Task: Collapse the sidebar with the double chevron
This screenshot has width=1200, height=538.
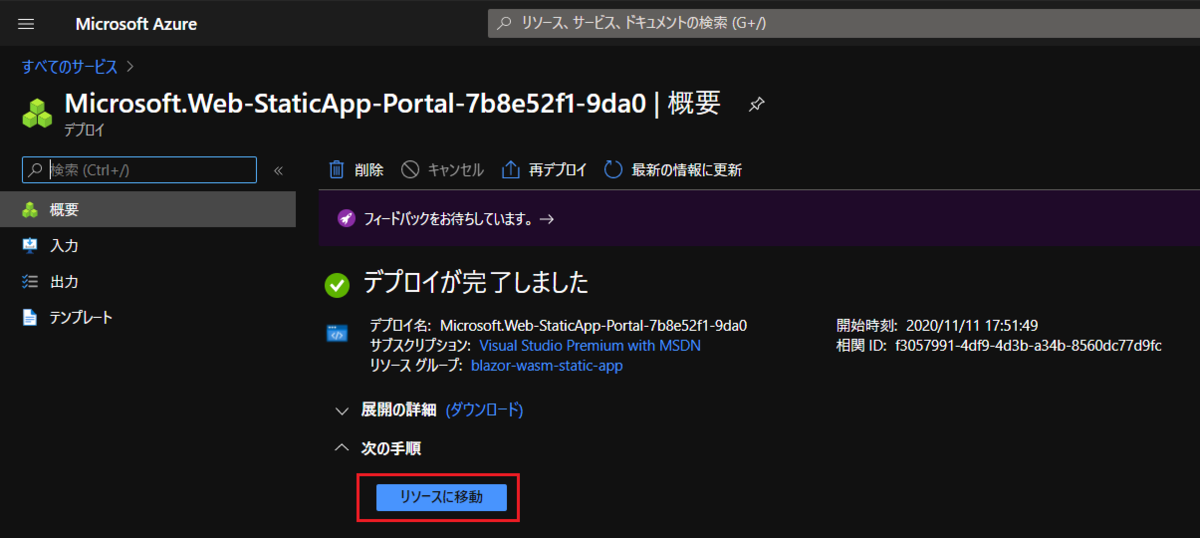Action: tap(278, 171)
